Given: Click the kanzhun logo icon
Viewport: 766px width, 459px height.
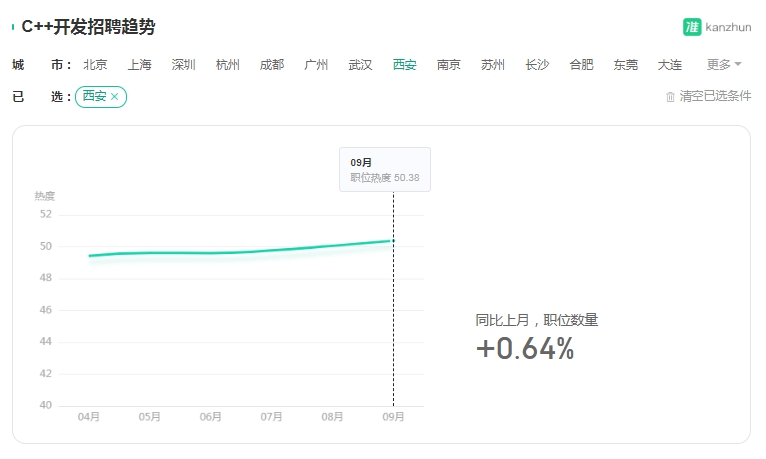Looking at the screenshot, I should pos(692,27).
